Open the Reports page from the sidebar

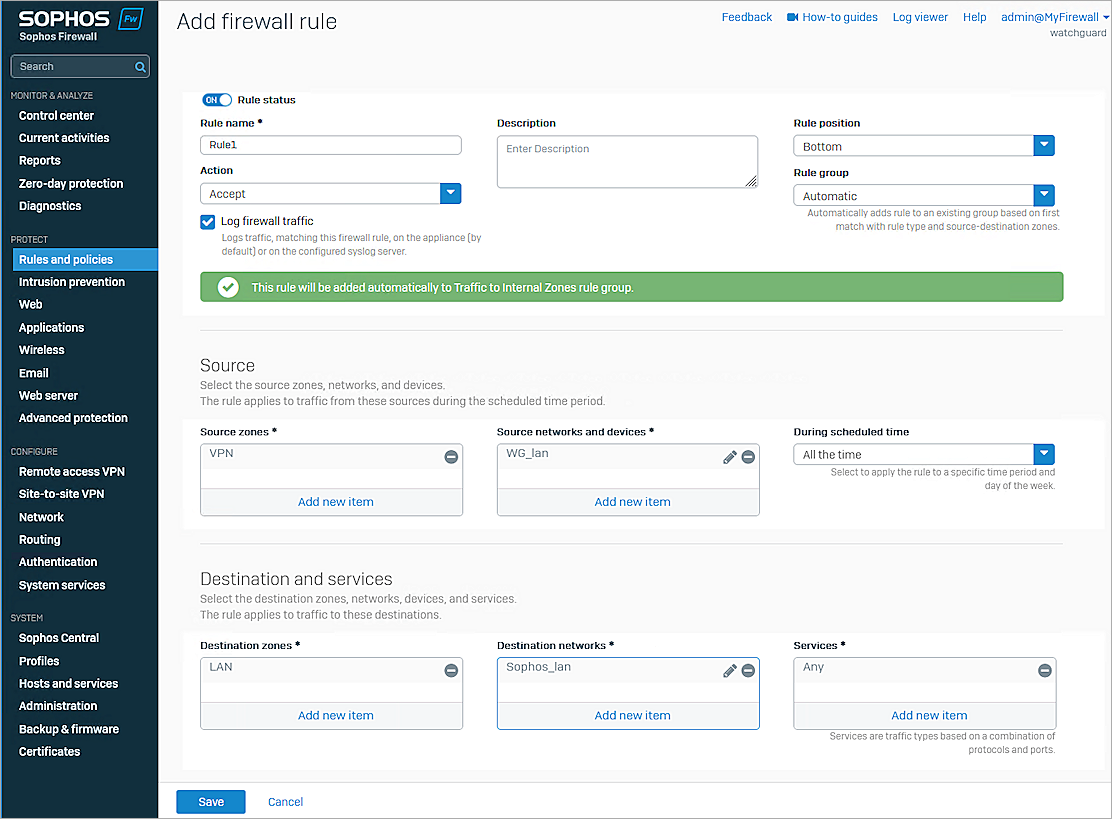[39, 160]
